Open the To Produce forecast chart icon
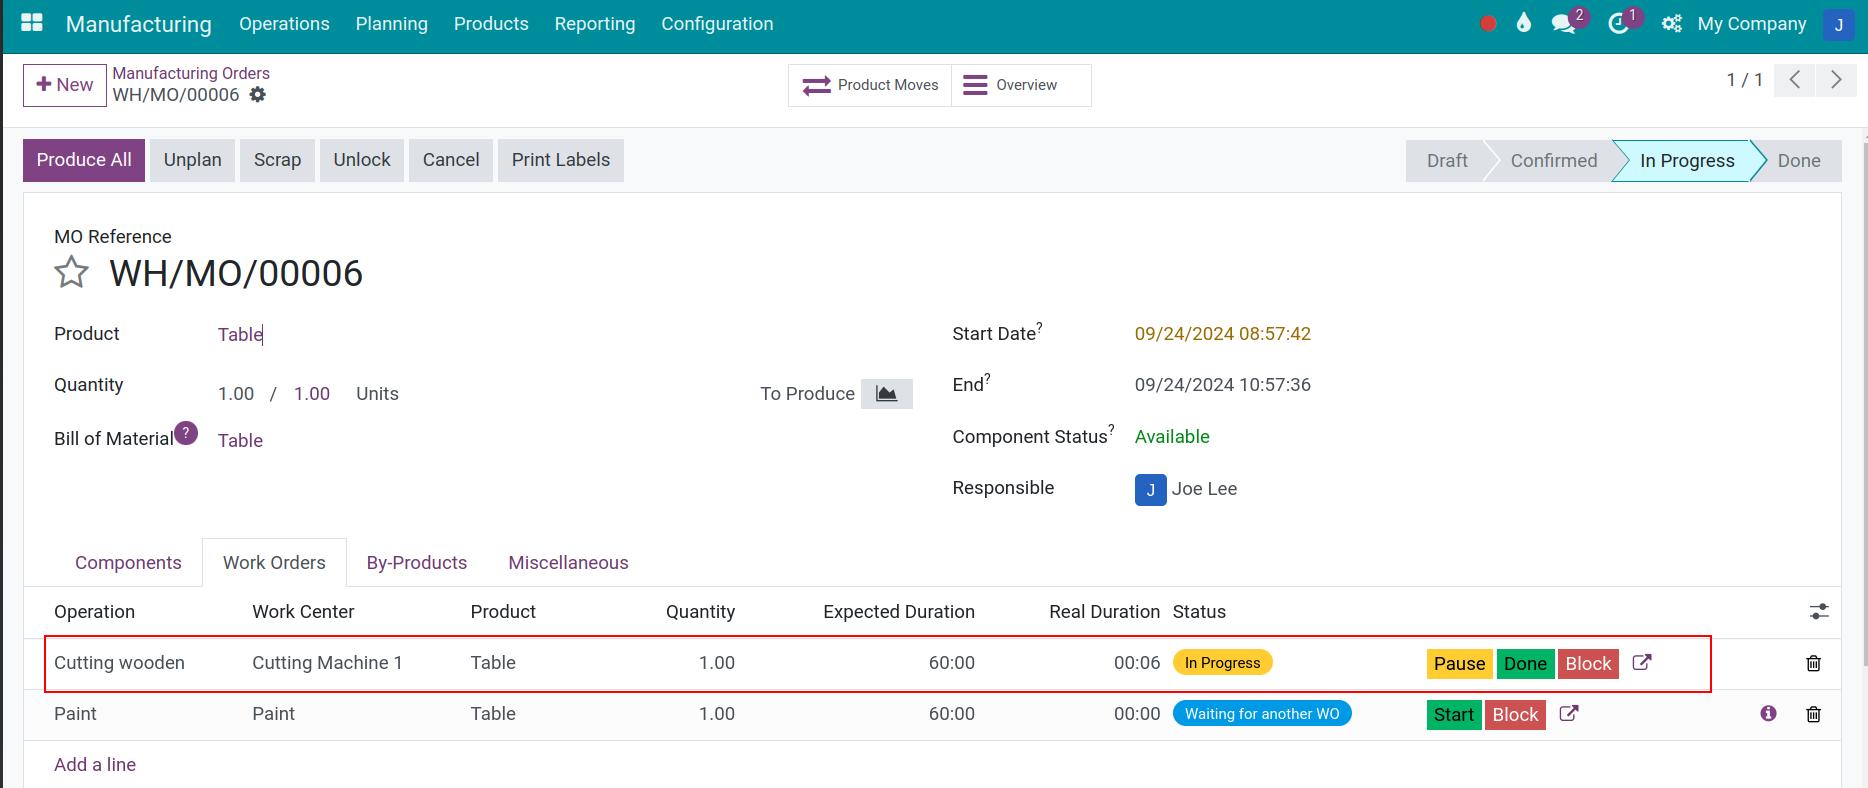 pos(886,394)
